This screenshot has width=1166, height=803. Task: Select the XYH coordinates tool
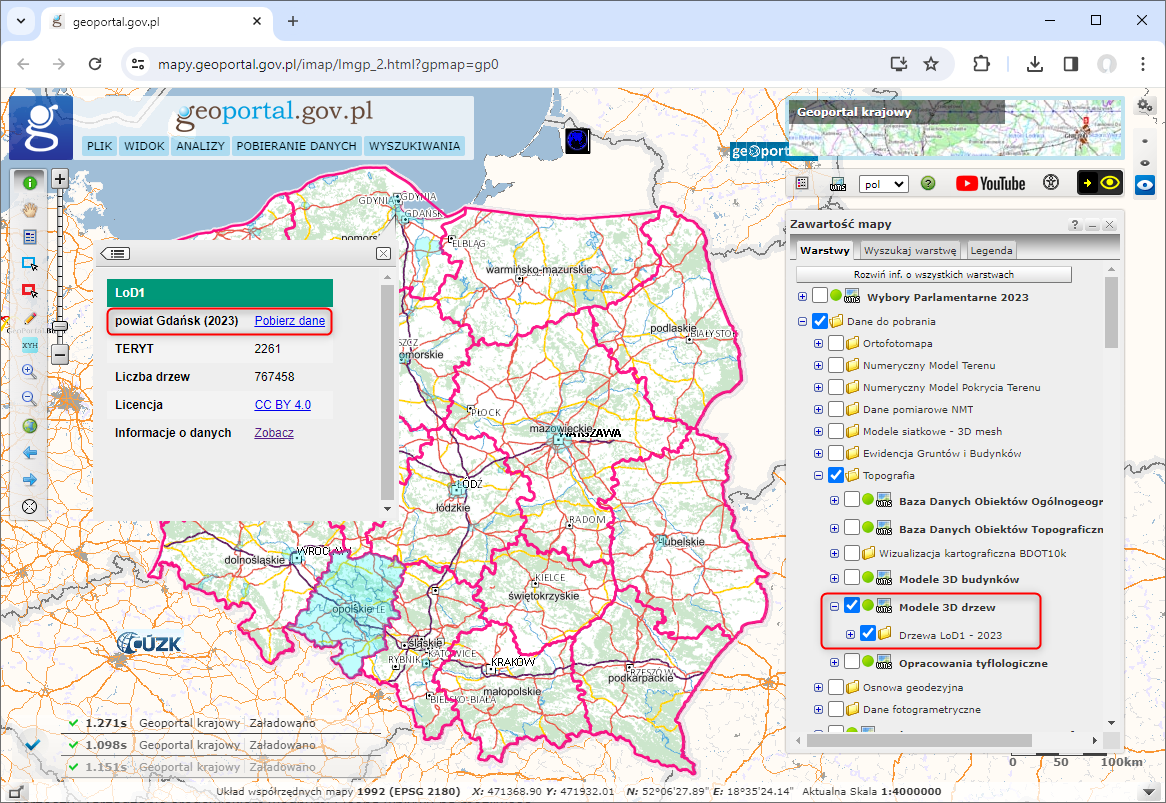tap(29, 345)
